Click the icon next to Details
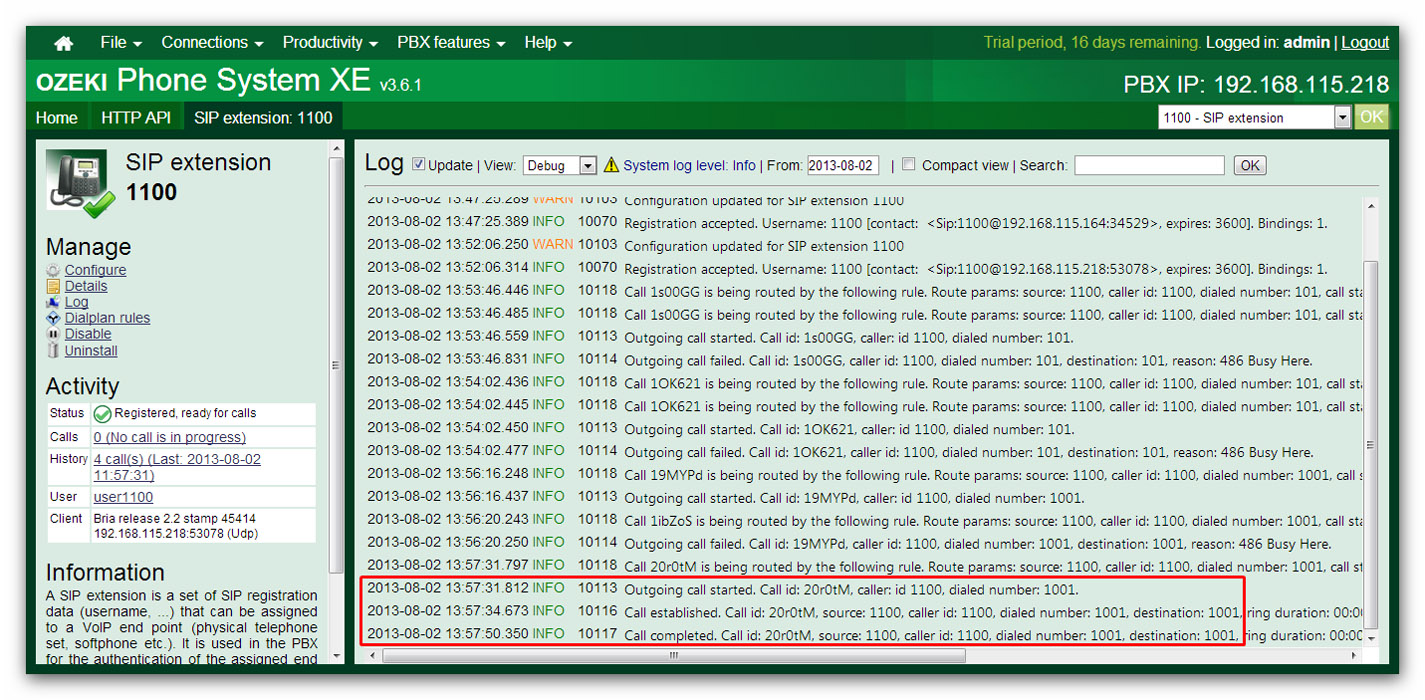 point(54,286)
